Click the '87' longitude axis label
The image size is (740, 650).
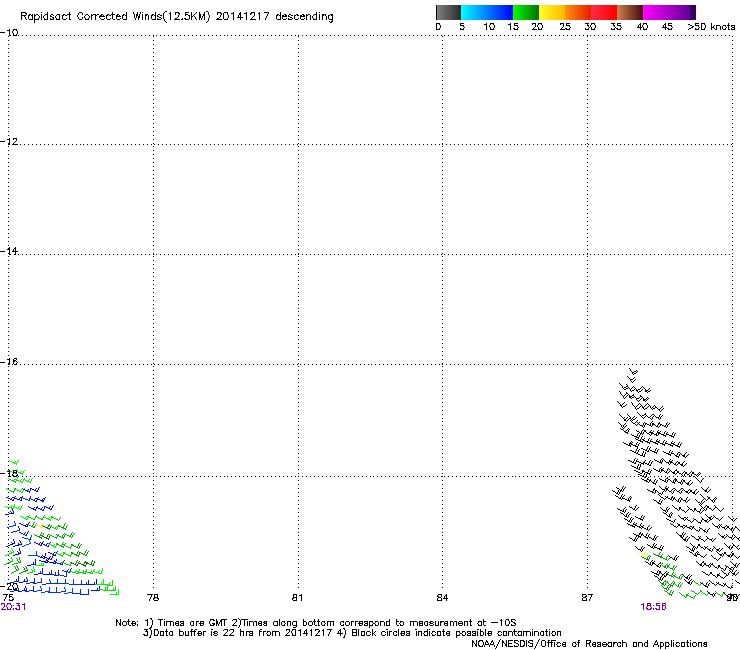click(x=587, y=598)
